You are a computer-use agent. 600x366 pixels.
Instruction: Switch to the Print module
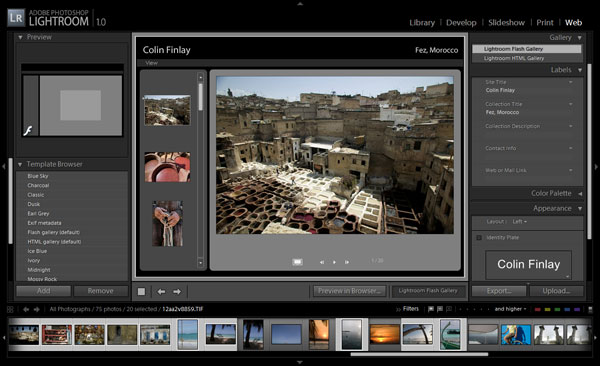tap(545, 23)
